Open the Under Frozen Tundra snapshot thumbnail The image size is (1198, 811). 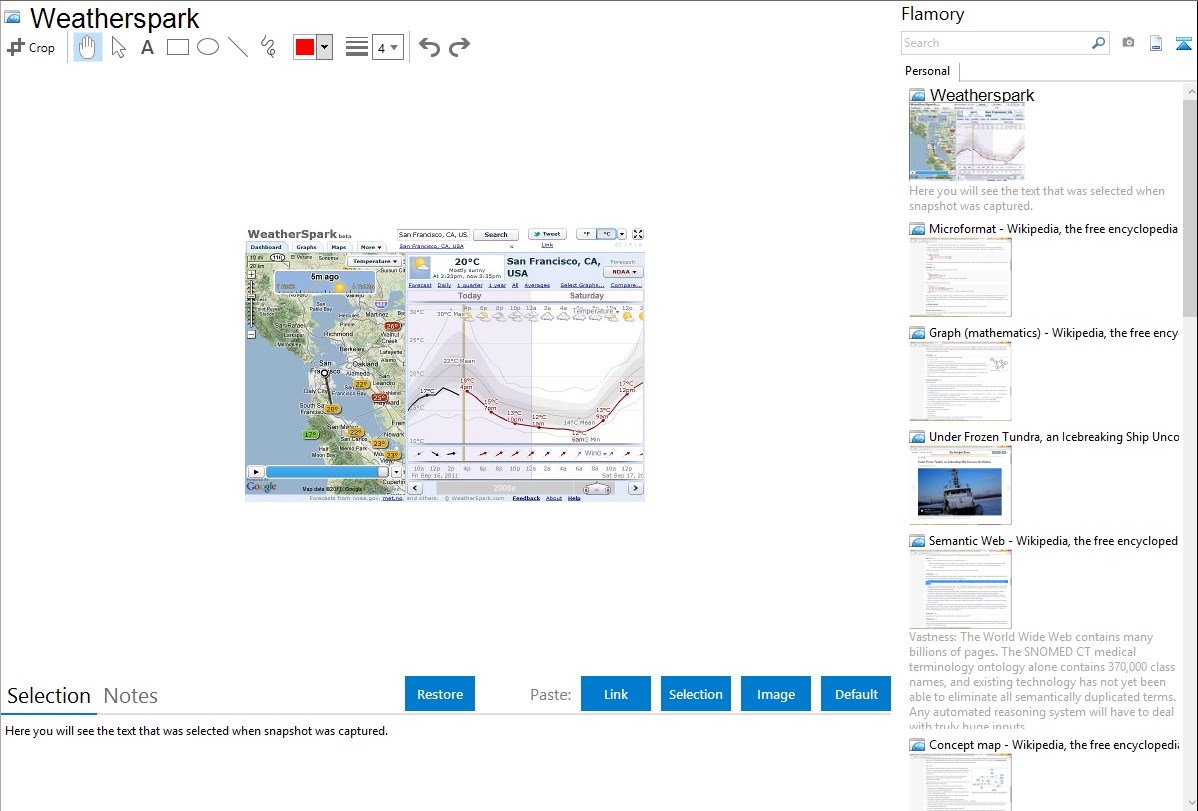tap(960, 485)
